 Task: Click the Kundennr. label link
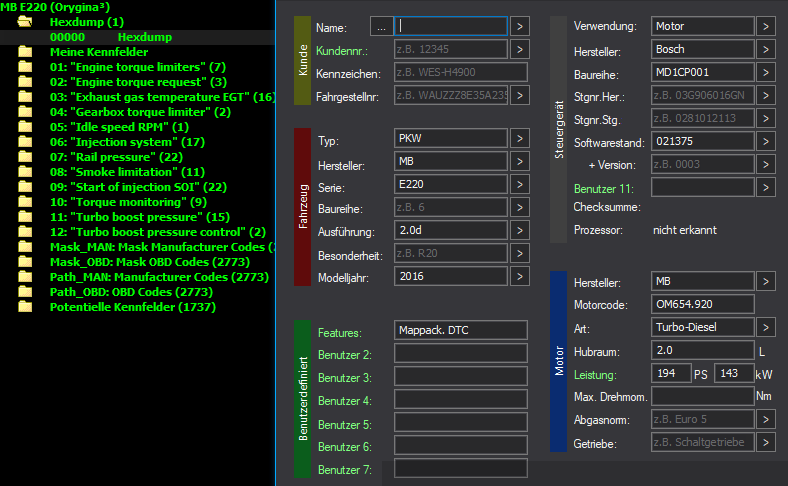(342, 51)
